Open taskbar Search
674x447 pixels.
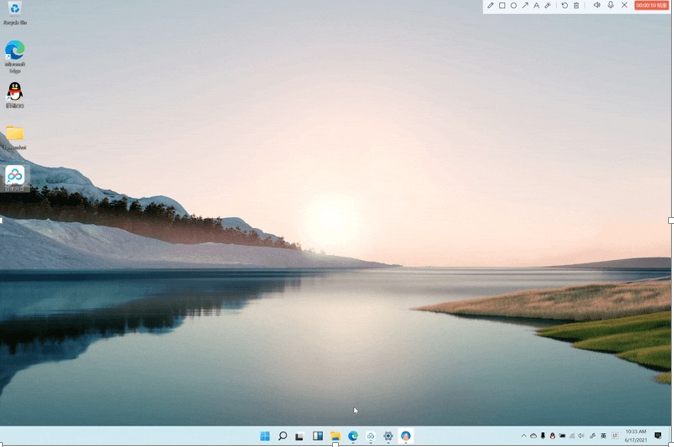click(283, 436)
